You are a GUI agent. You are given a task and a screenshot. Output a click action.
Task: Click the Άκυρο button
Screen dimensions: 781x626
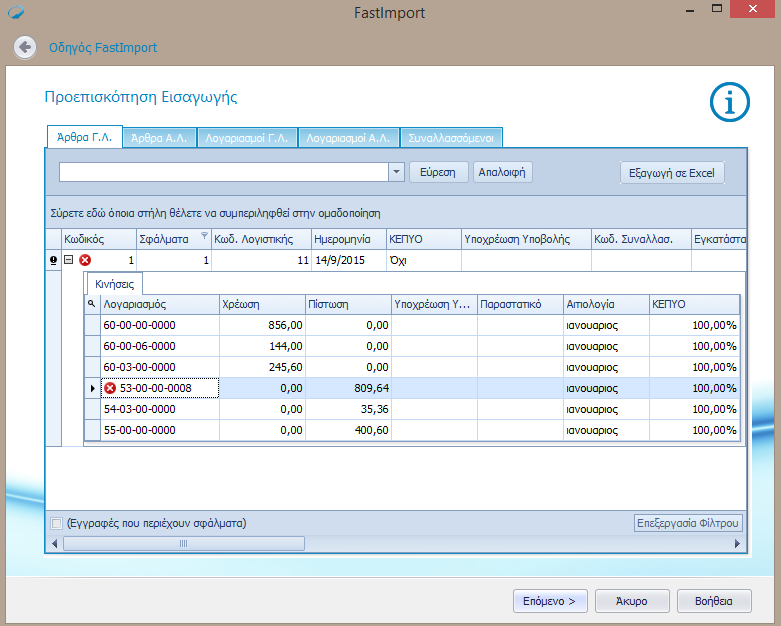click(632, 601)
